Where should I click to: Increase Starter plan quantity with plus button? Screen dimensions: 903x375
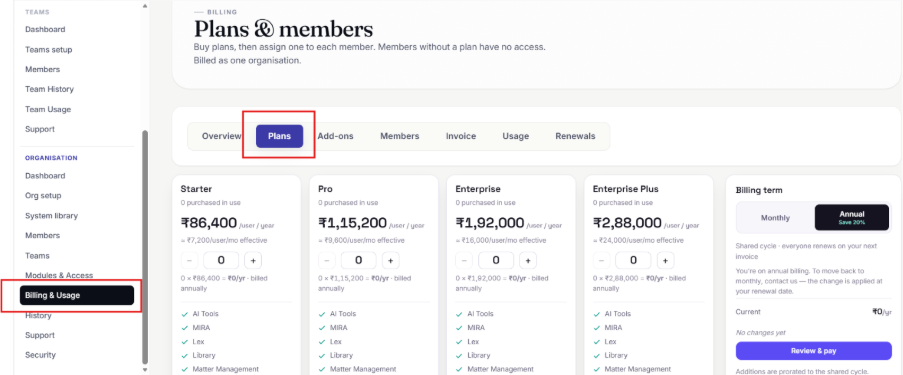pyautogui.click(x=253, y=260)
